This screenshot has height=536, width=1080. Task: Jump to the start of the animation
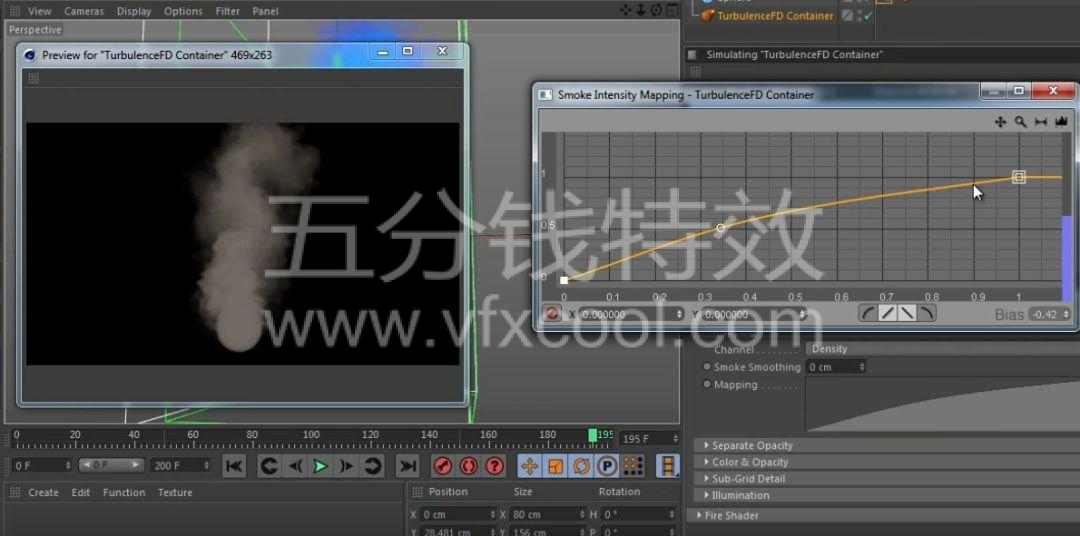[x=234, y=466]
